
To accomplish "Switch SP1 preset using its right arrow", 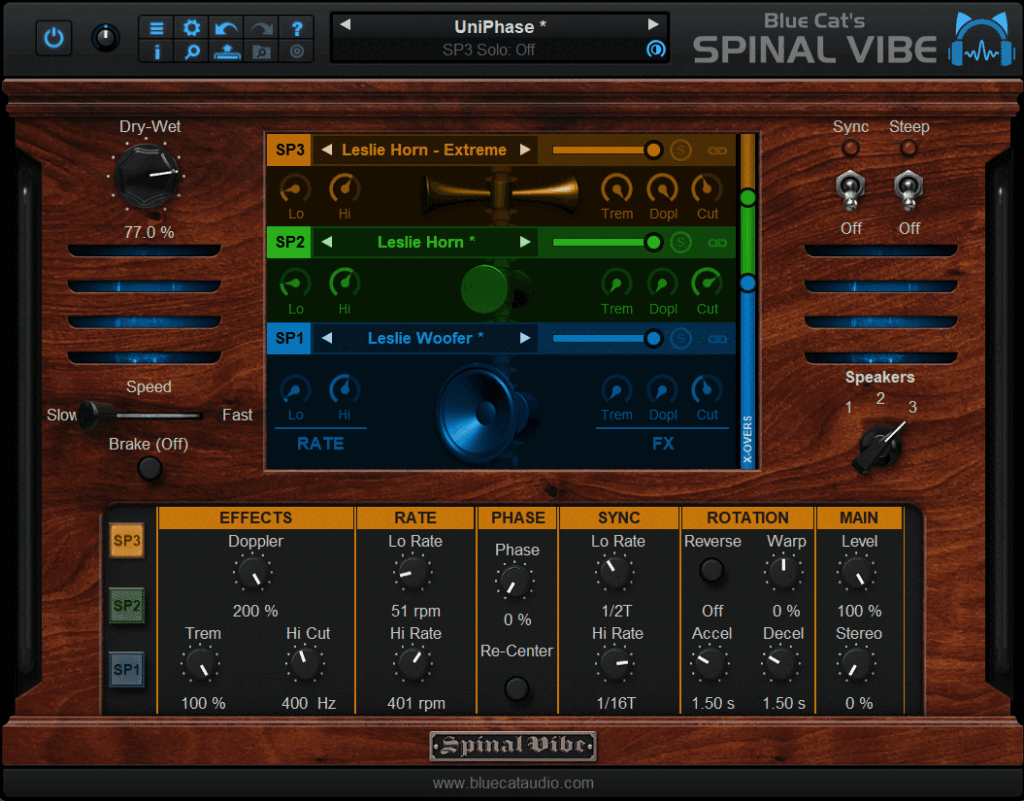I will (526, 338).
